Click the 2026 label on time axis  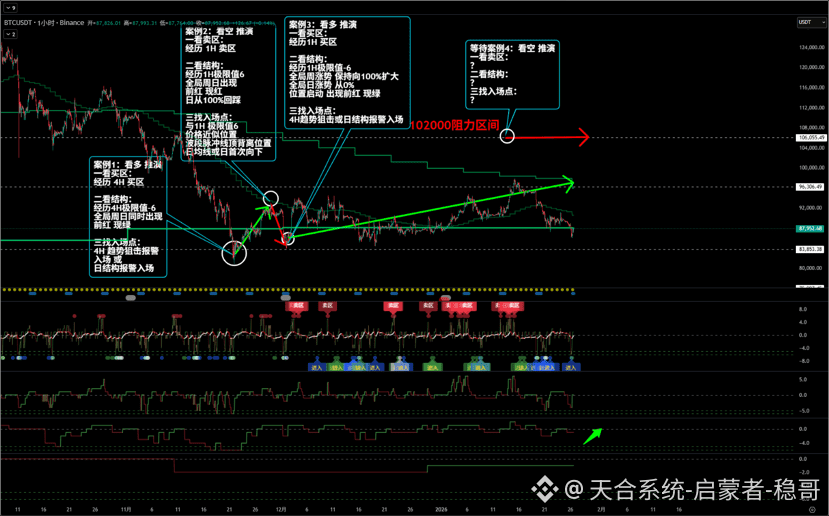[441, 510]
